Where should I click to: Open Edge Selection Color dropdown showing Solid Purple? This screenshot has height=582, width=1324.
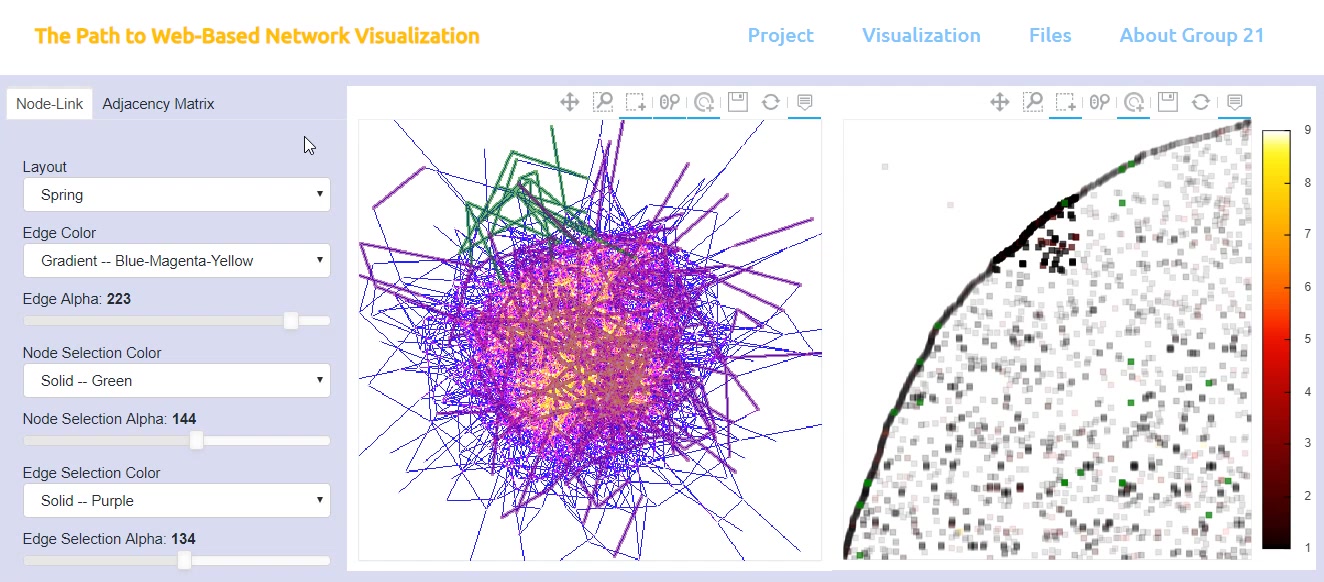176,501
